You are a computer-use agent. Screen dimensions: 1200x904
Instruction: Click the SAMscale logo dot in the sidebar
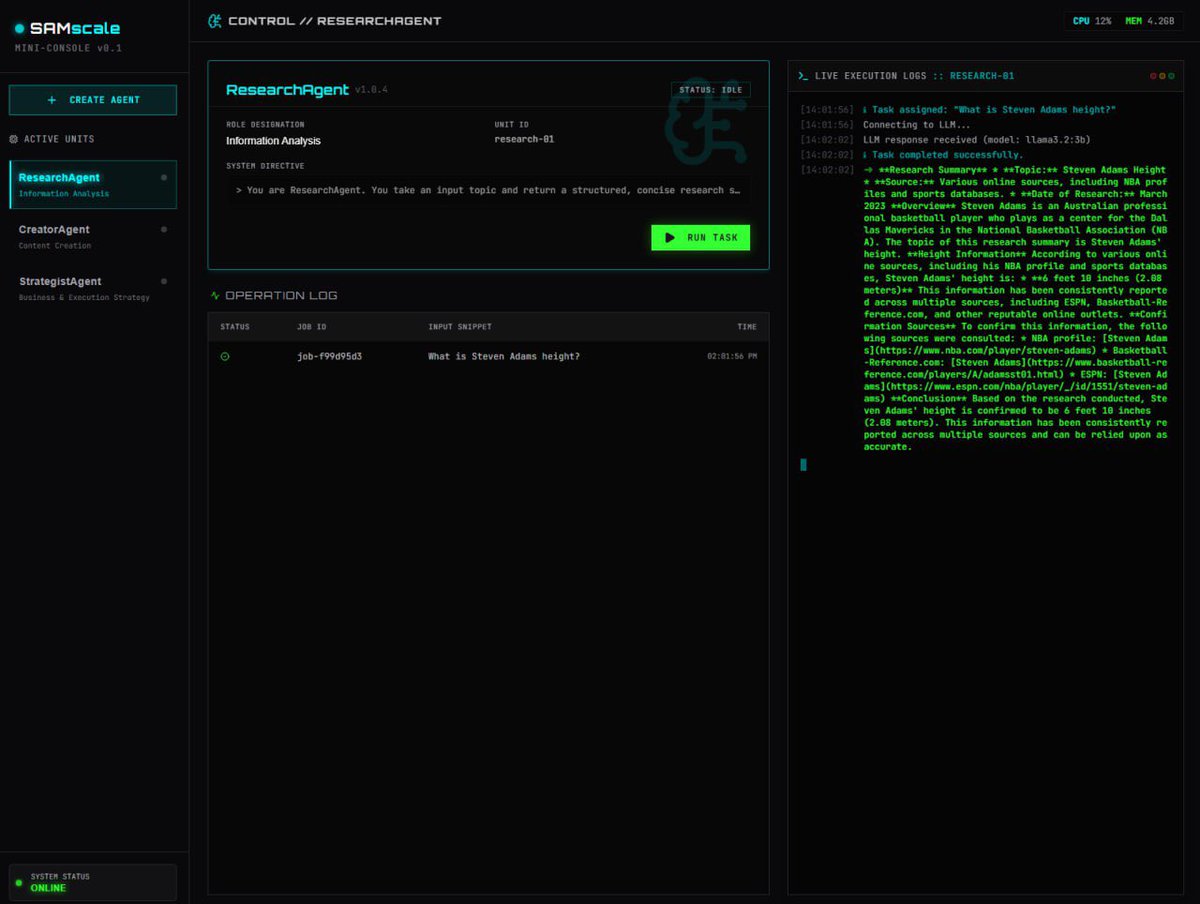[18, 28]
